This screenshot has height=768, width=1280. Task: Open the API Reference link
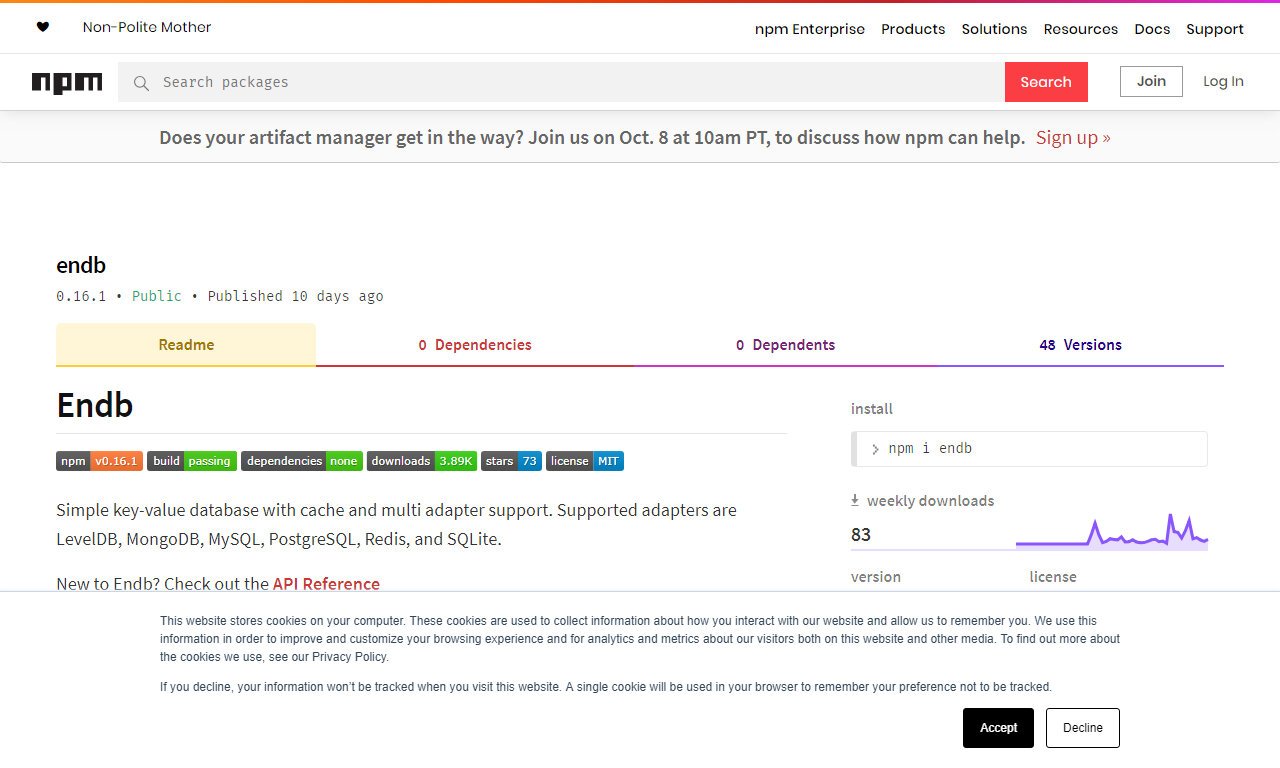[326, 584]
